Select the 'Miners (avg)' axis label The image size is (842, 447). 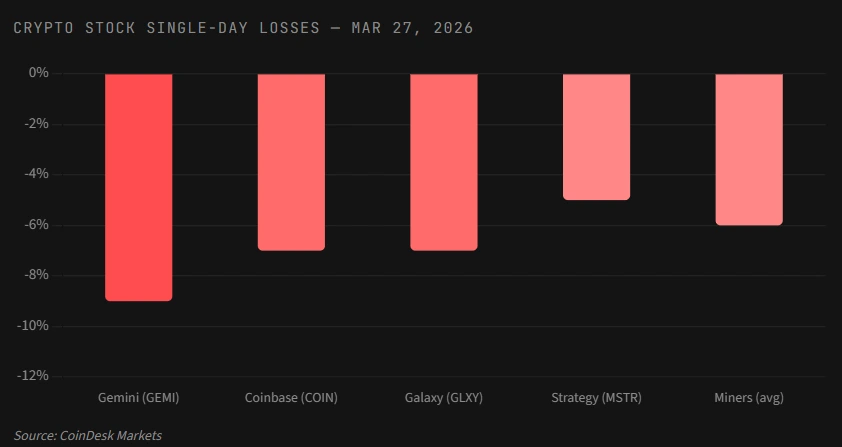pyautogui.click(x=749, y=398)
